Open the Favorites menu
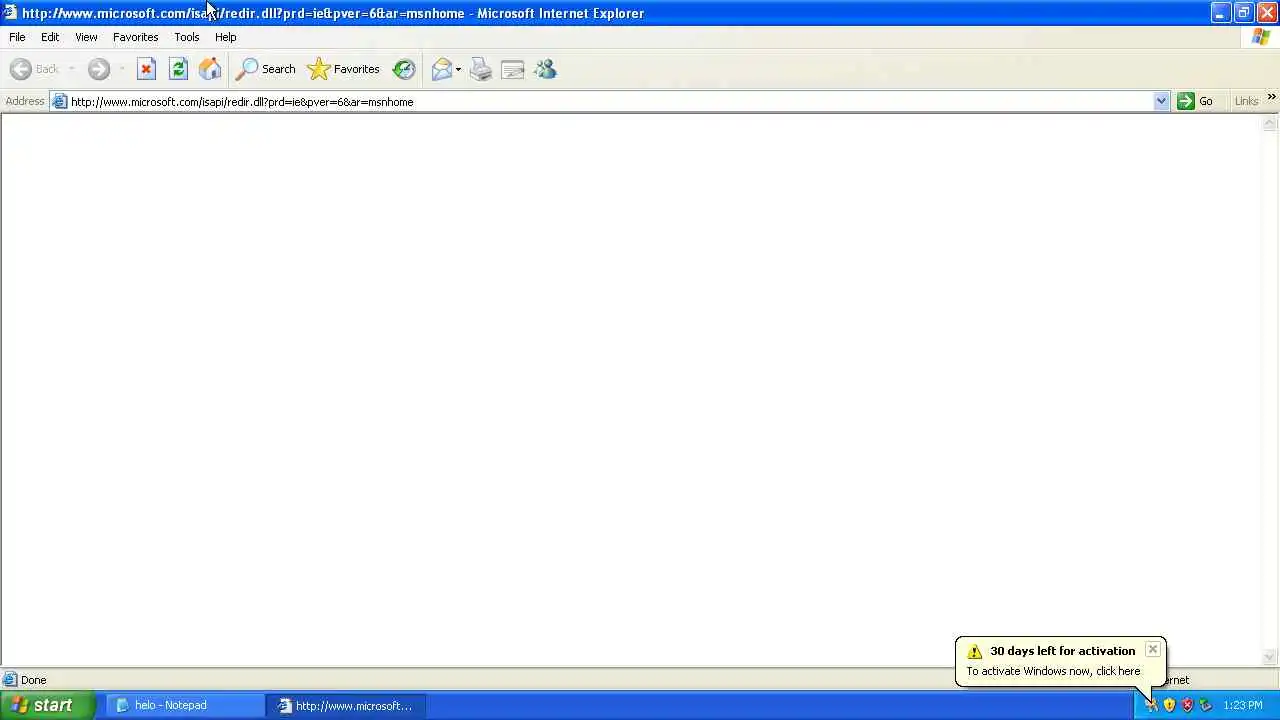 (x=135, y=37)
